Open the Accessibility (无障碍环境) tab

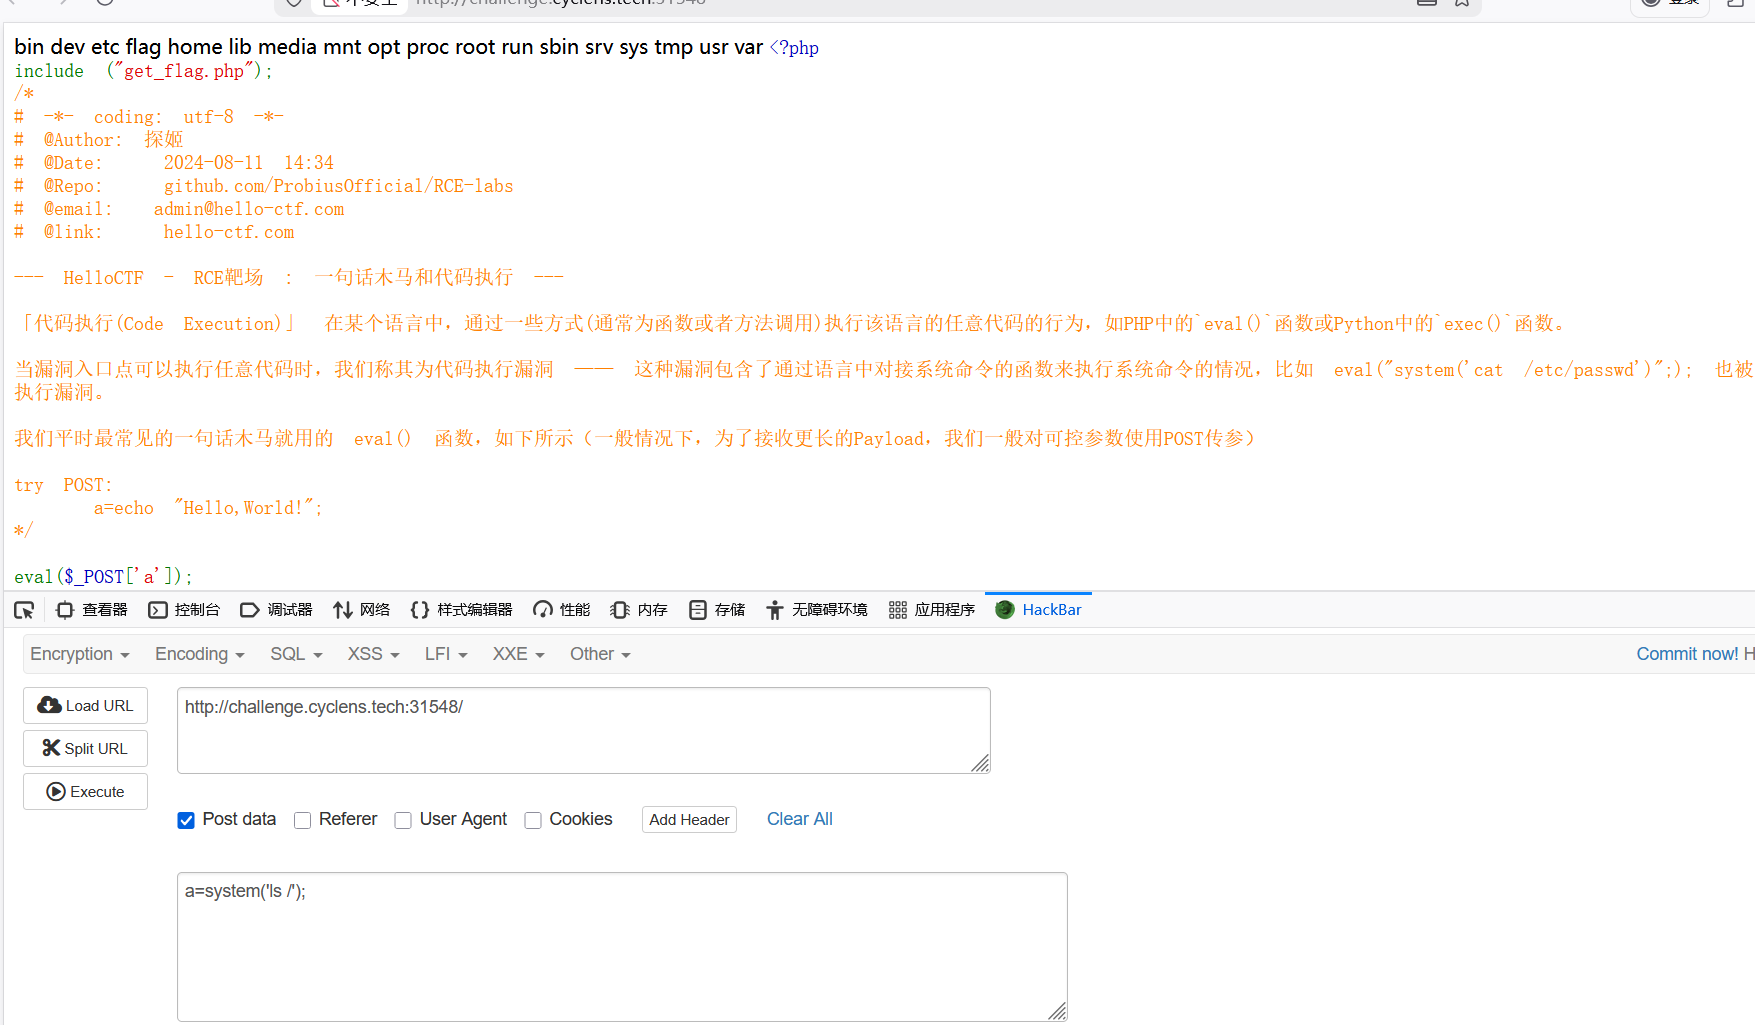(x=816, y=610)
